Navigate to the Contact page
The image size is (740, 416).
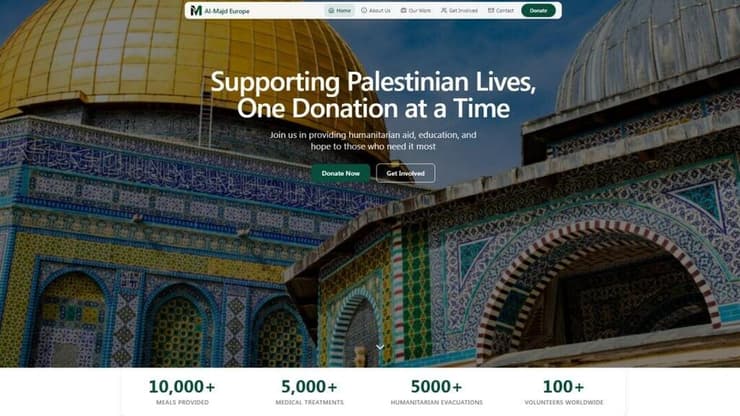(501, 10)
